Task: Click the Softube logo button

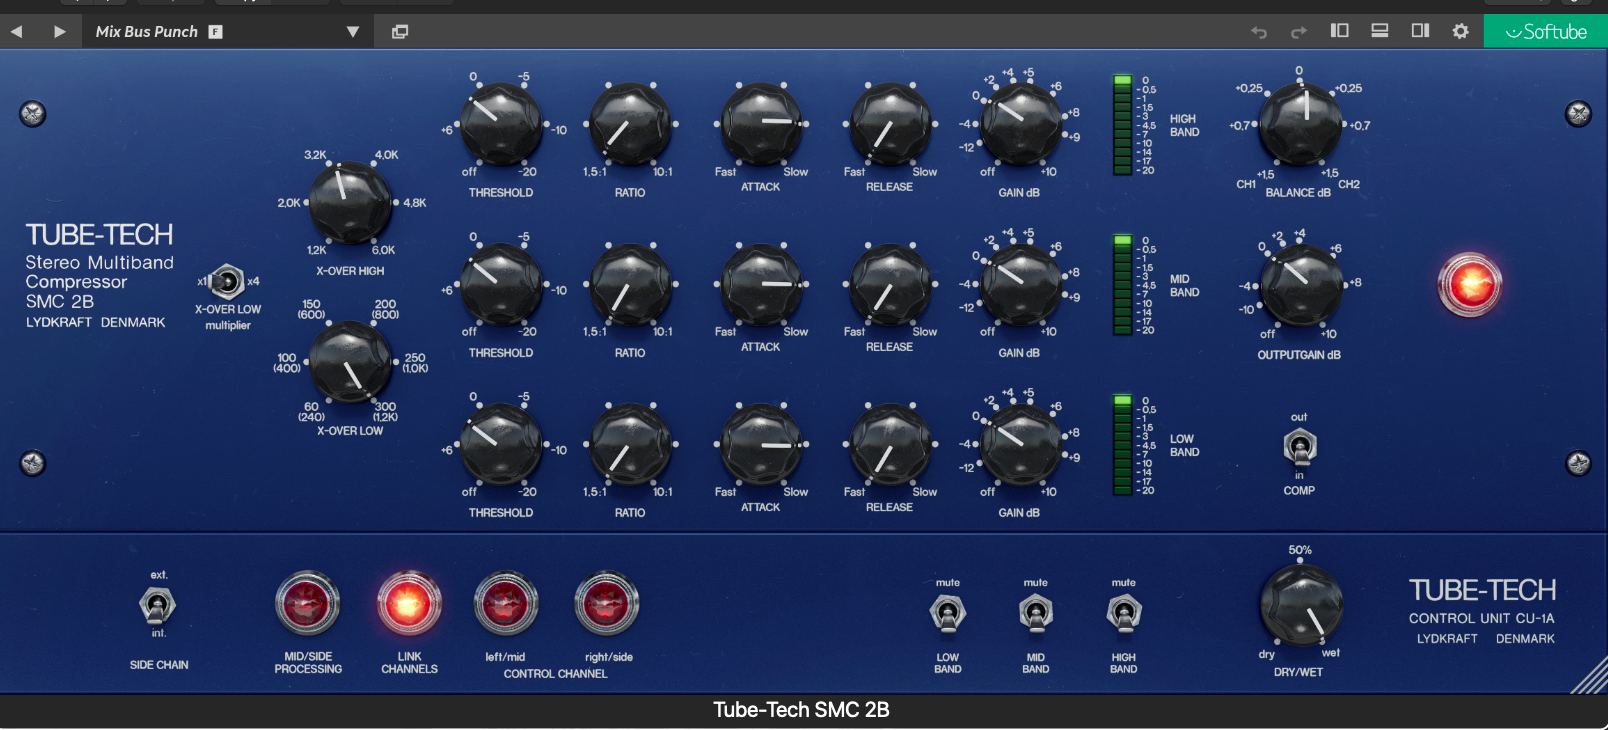Action: tap(1546, 31)
